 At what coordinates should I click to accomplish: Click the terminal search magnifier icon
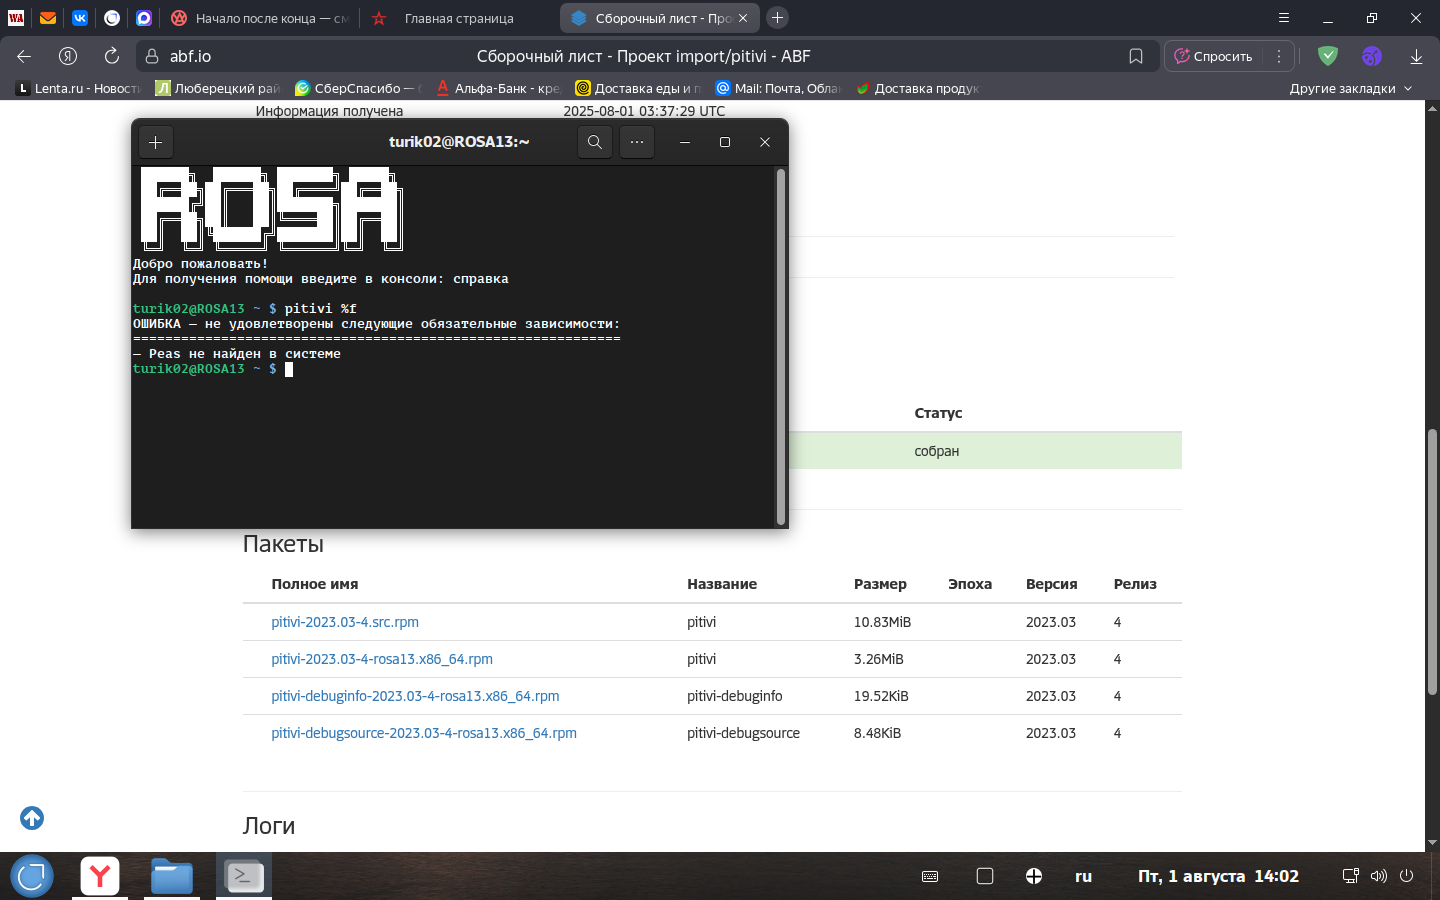pyautogui.click(x=594, y=142)
